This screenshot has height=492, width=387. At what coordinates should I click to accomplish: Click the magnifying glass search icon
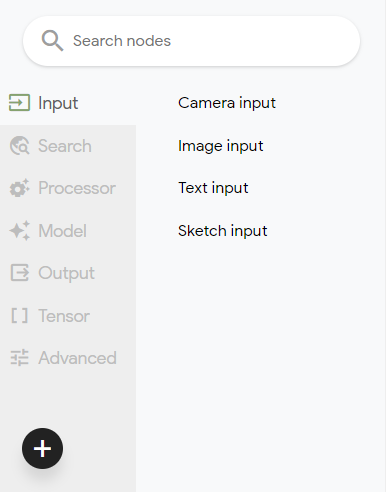pyautogui.click(x=52, y=41)
